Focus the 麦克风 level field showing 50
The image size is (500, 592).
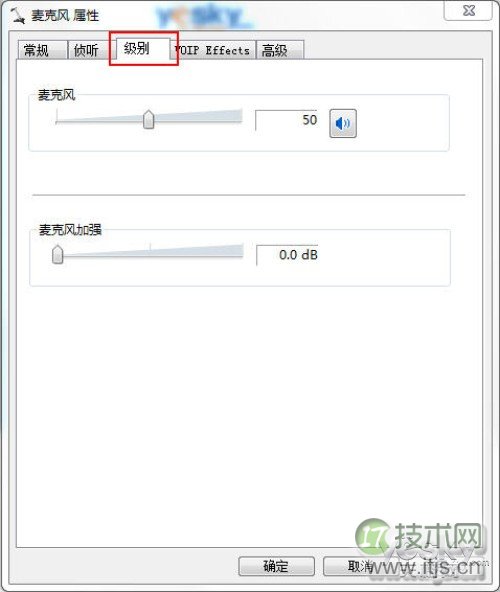coord(287,120)
